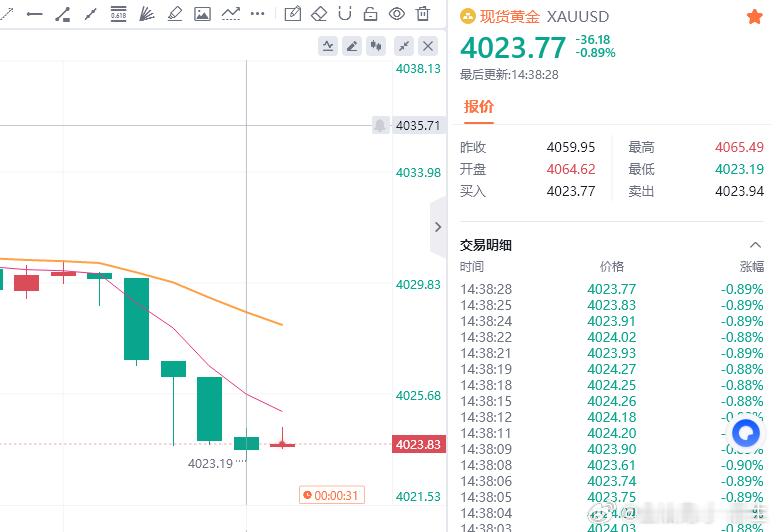Toggle magnet snap mode

[x=344, y=14]
